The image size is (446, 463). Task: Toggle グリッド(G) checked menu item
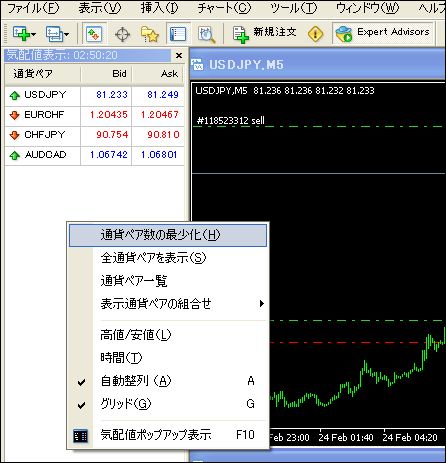coord(168,404)
